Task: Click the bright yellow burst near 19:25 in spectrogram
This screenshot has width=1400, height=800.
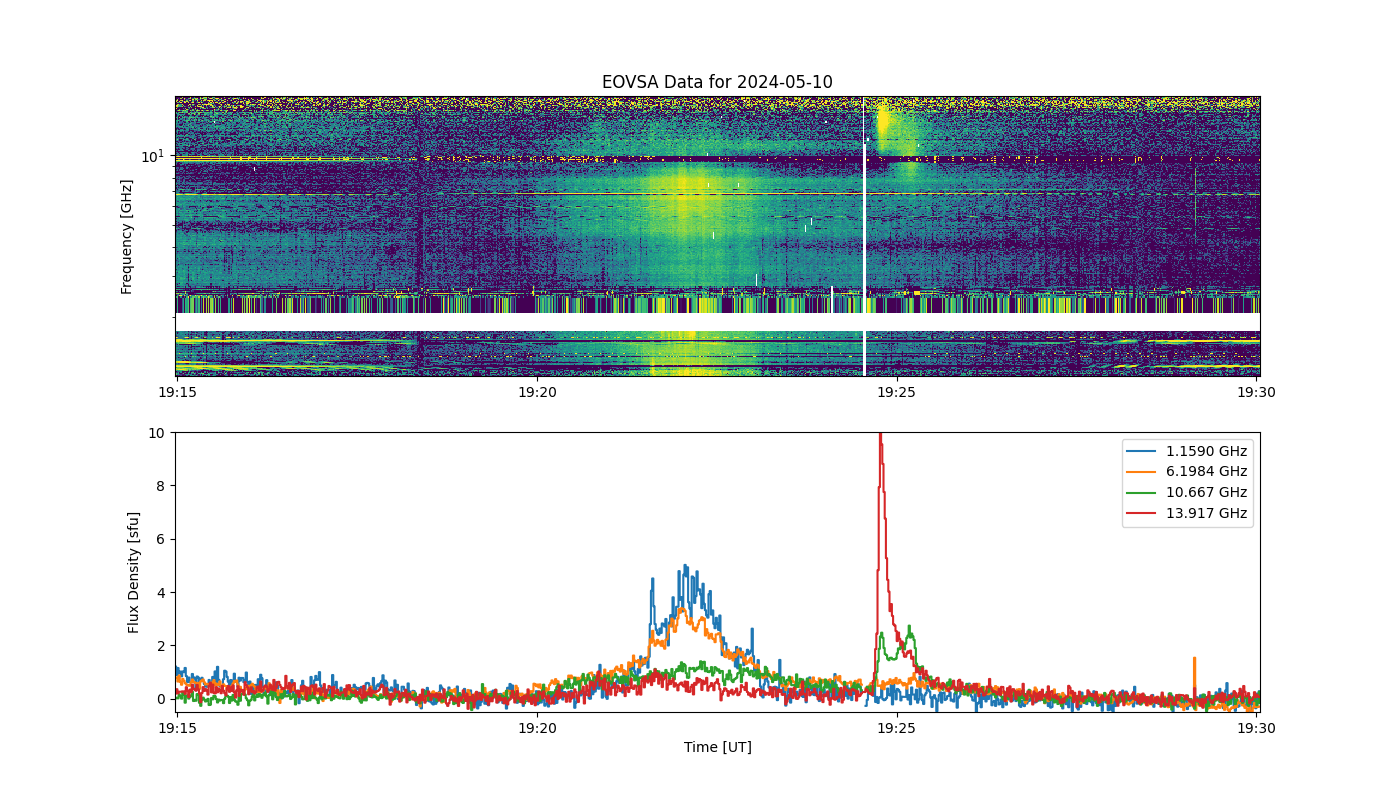Action: (883, 126)
